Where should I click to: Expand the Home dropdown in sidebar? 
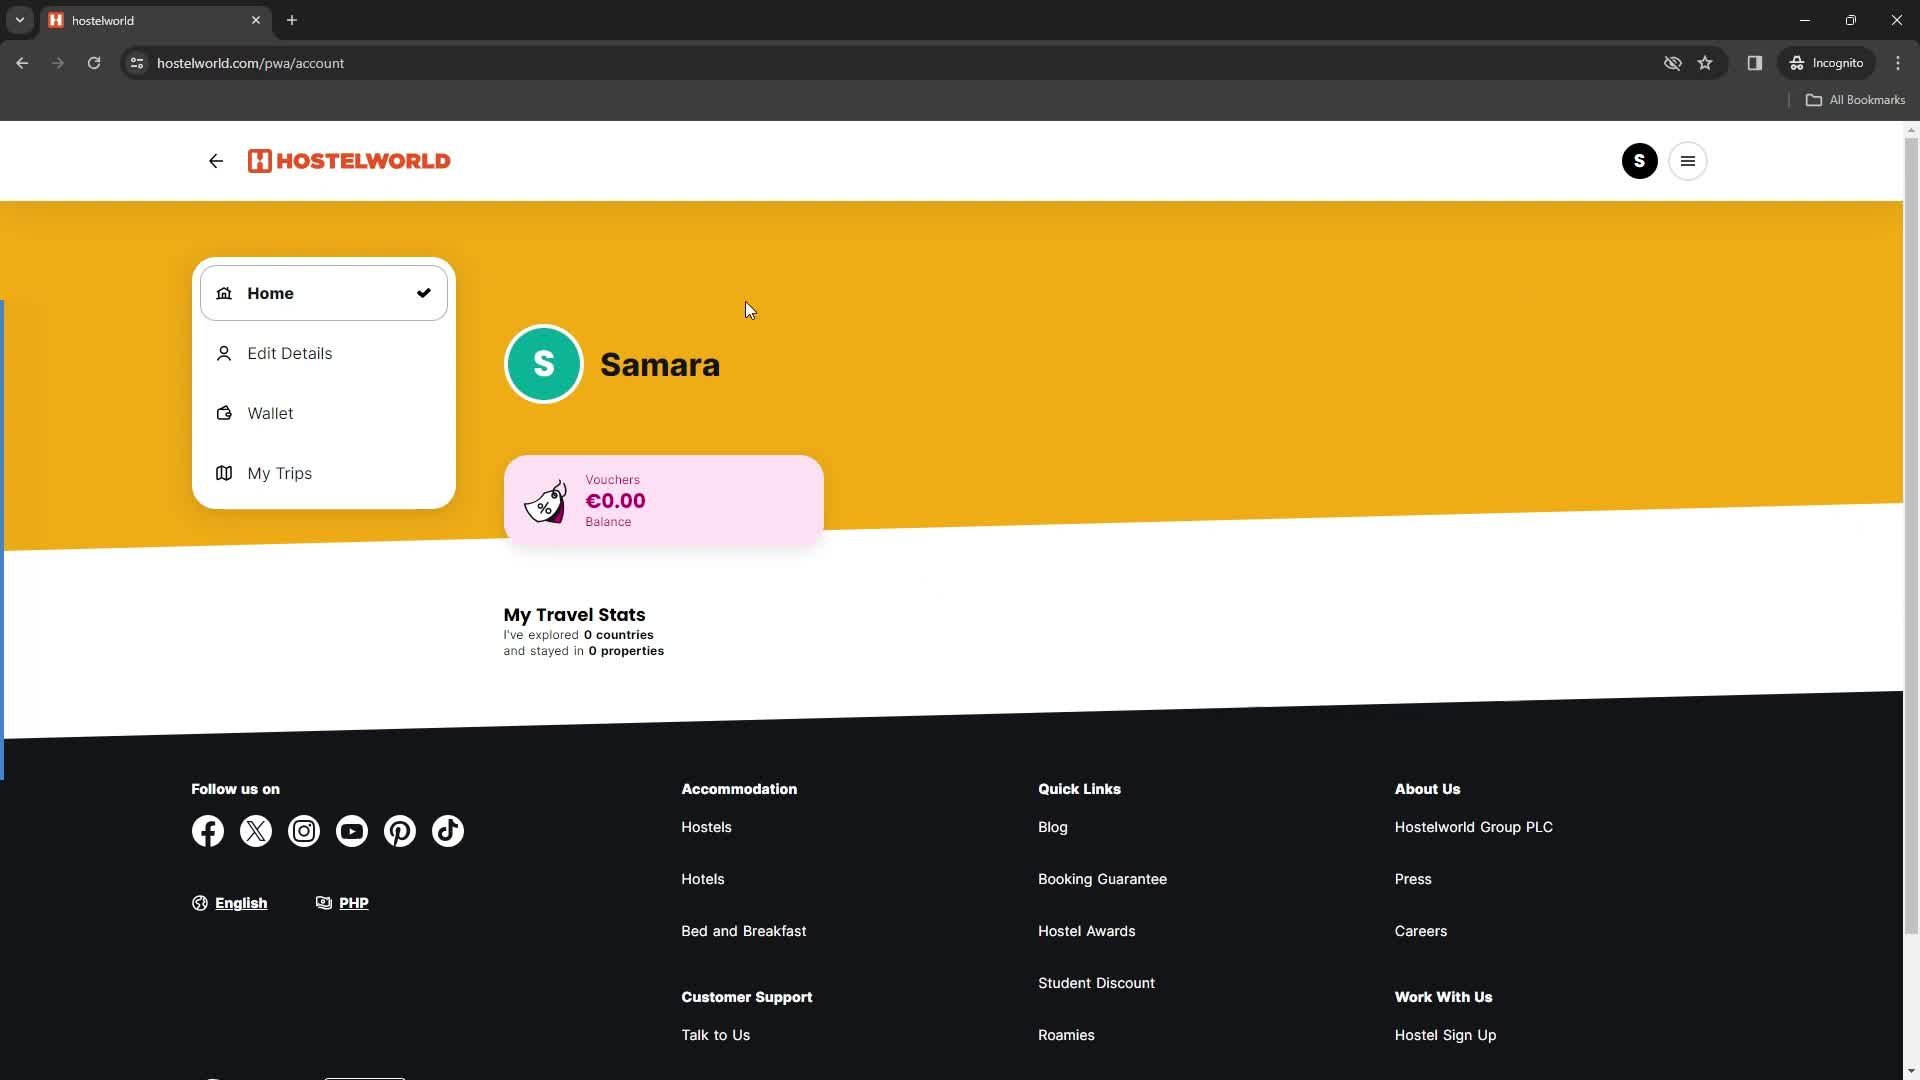point(324,293)
